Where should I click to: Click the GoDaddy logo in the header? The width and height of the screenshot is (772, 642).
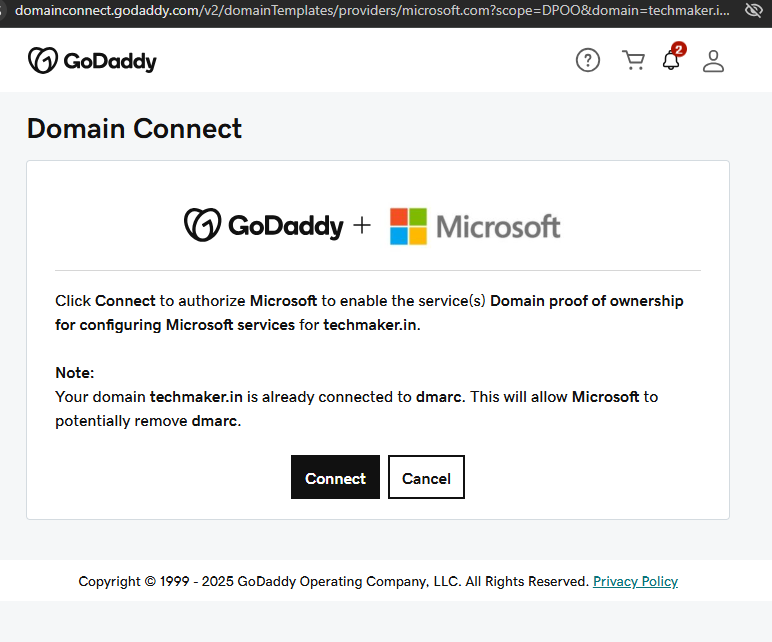pyautogui.click(x=92, y=61)
